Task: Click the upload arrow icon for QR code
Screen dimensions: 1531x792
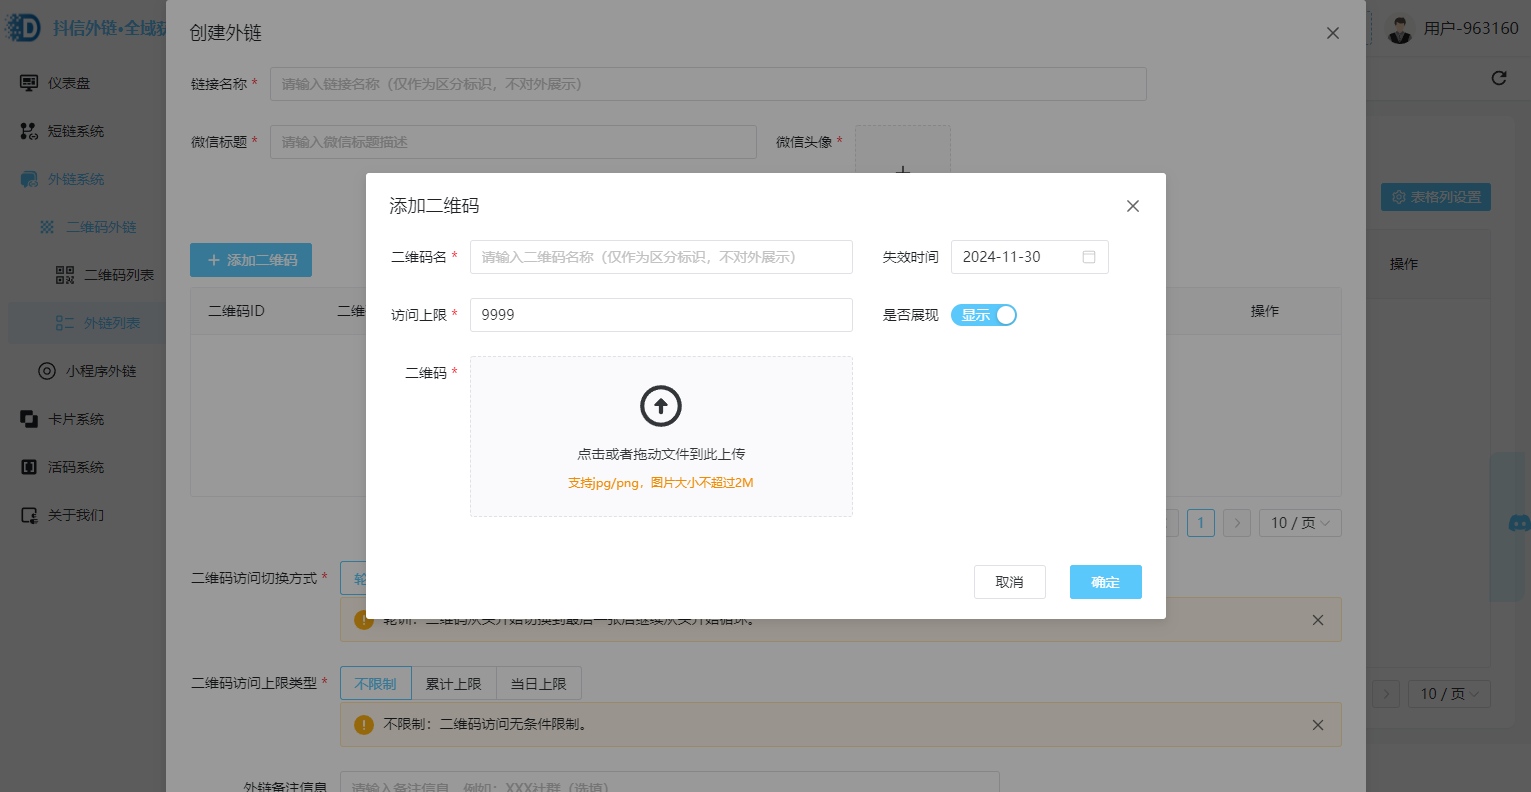Action: pos(660,406)
